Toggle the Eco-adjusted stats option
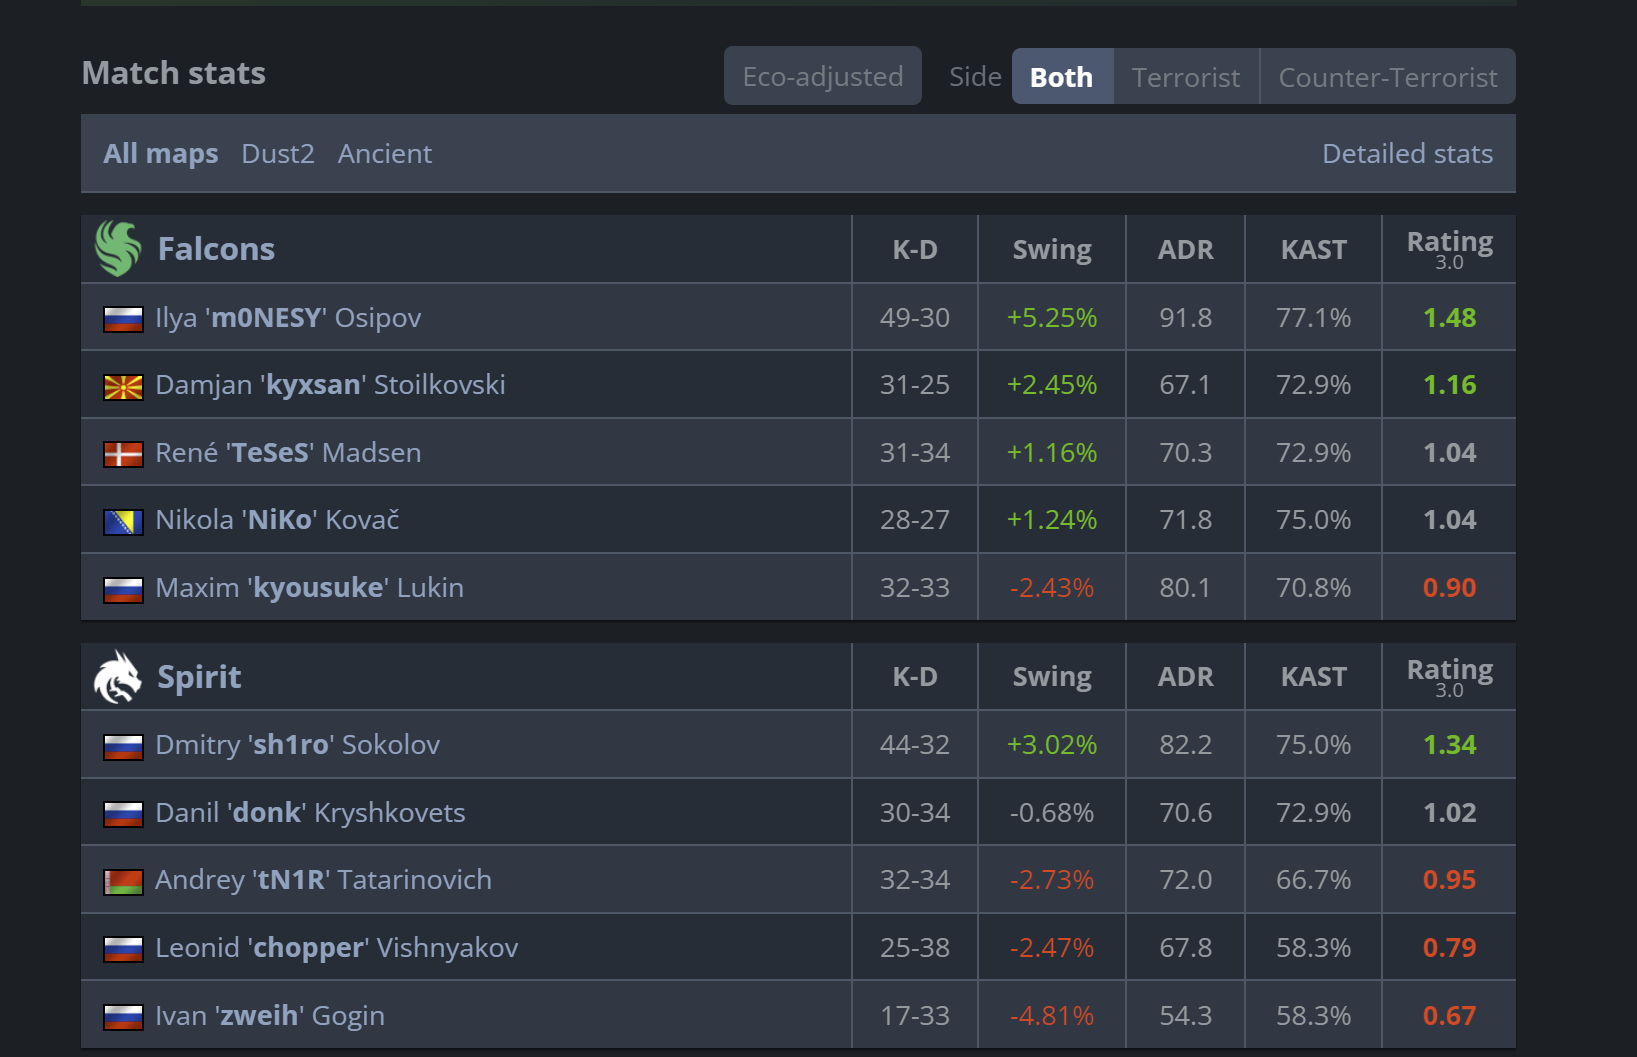The height and width of the screenshot is (1057, 1637). (822, 76)
